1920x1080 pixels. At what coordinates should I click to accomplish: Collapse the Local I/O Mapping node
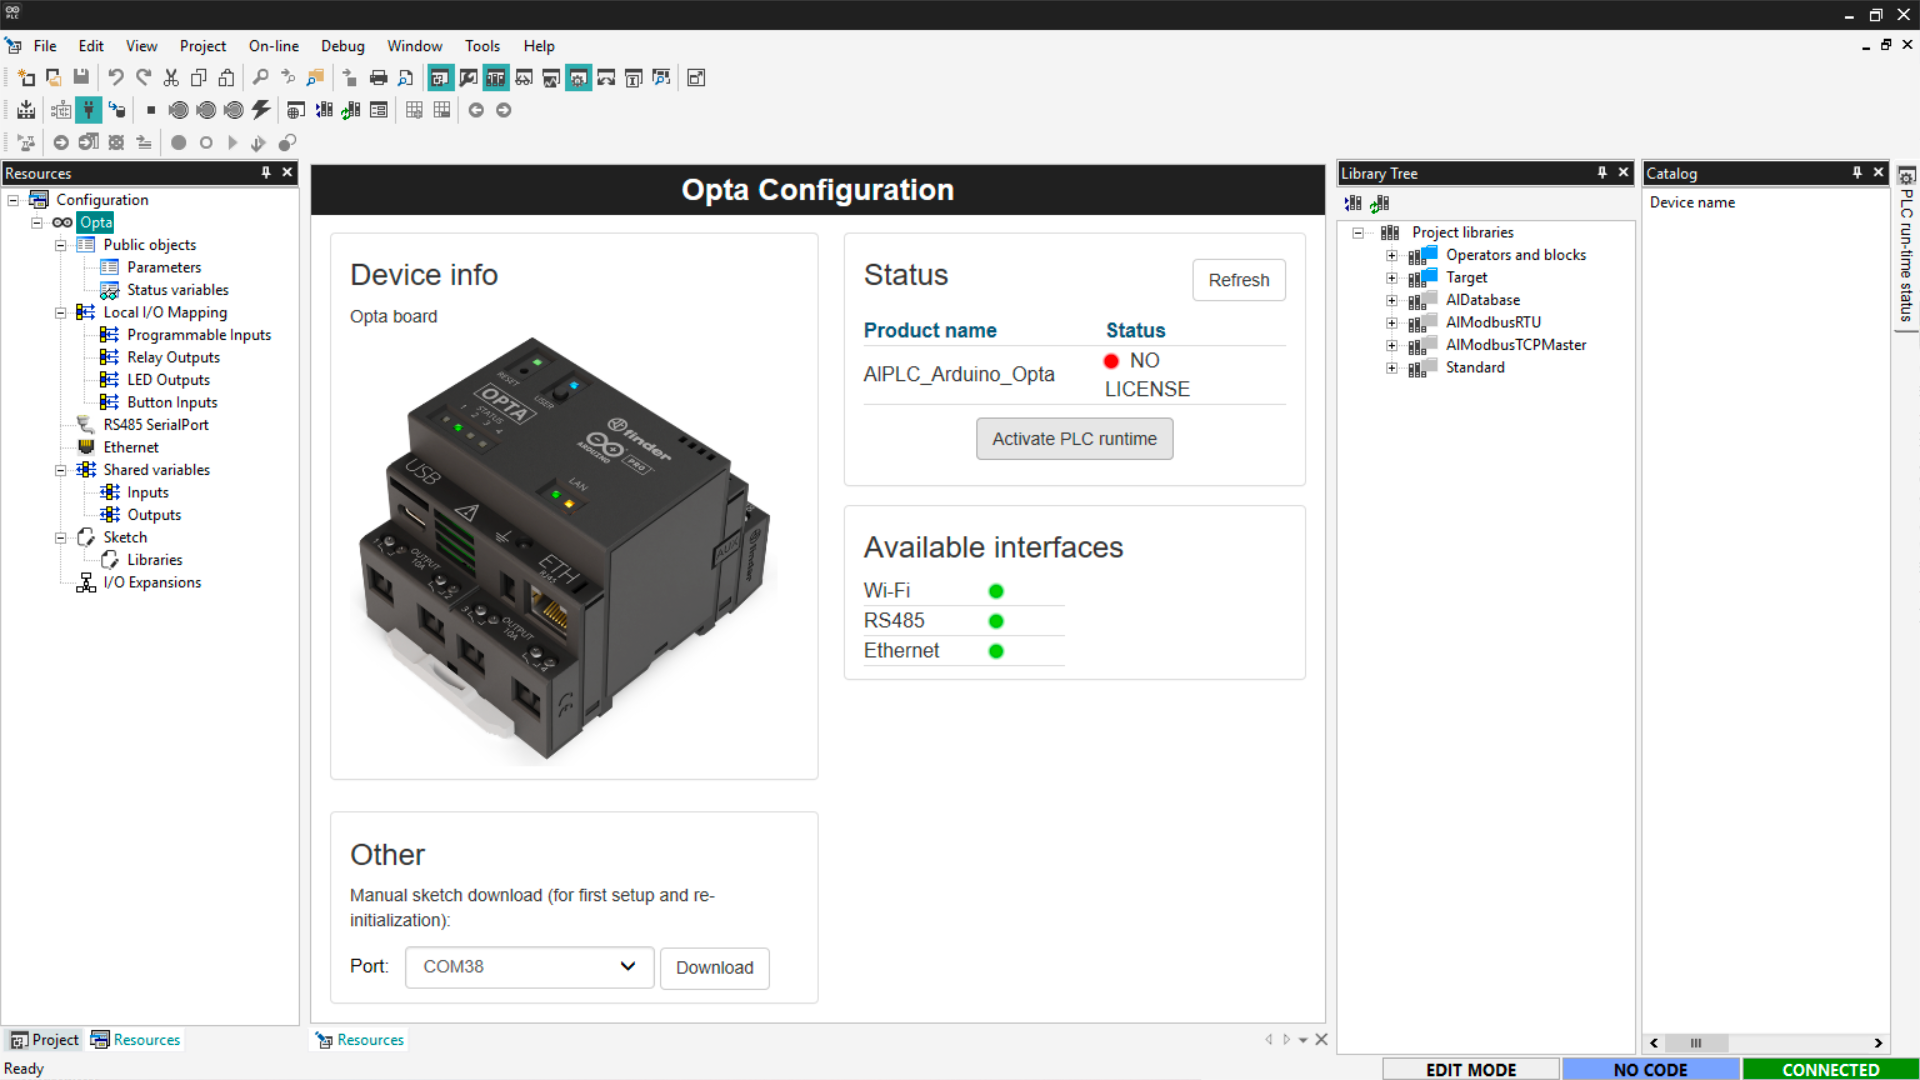click(x=61, y=313)
